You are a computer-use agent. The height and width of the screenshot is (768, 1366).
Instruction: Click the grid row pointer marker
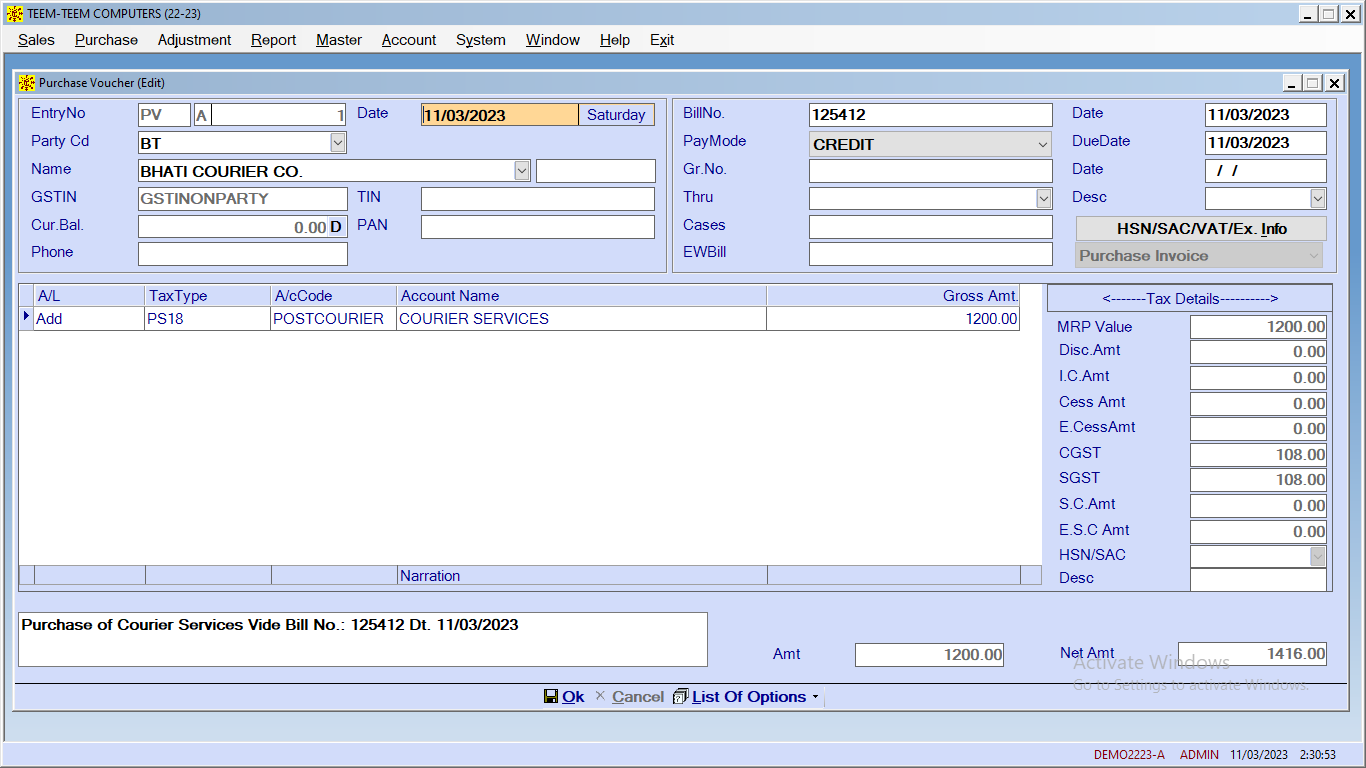[x=26, y=317]
